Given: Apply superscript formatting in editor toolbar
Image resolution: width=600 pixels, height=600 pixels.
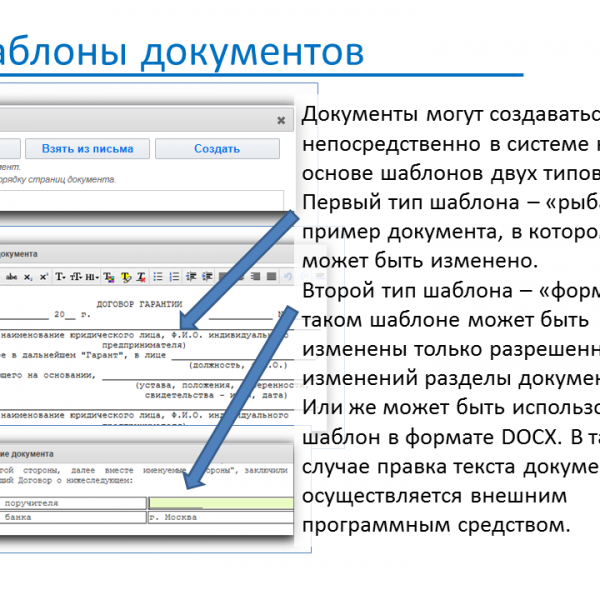Looking at the screenshot, I should pyautogui.click(x=43, y=277).
